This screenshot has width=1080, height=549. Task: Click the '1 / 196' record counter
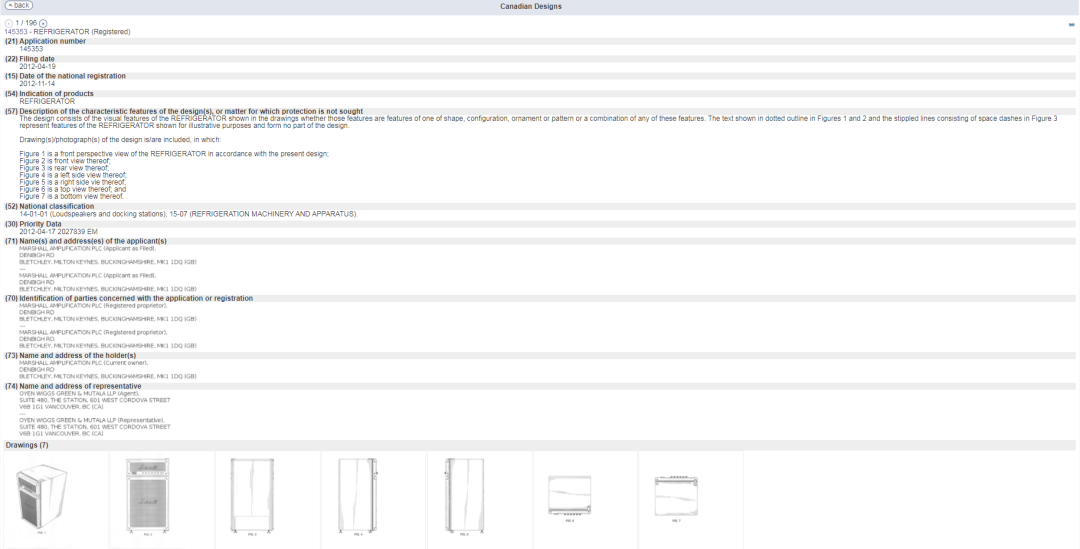pyautogui.click(x=26, y=23)
